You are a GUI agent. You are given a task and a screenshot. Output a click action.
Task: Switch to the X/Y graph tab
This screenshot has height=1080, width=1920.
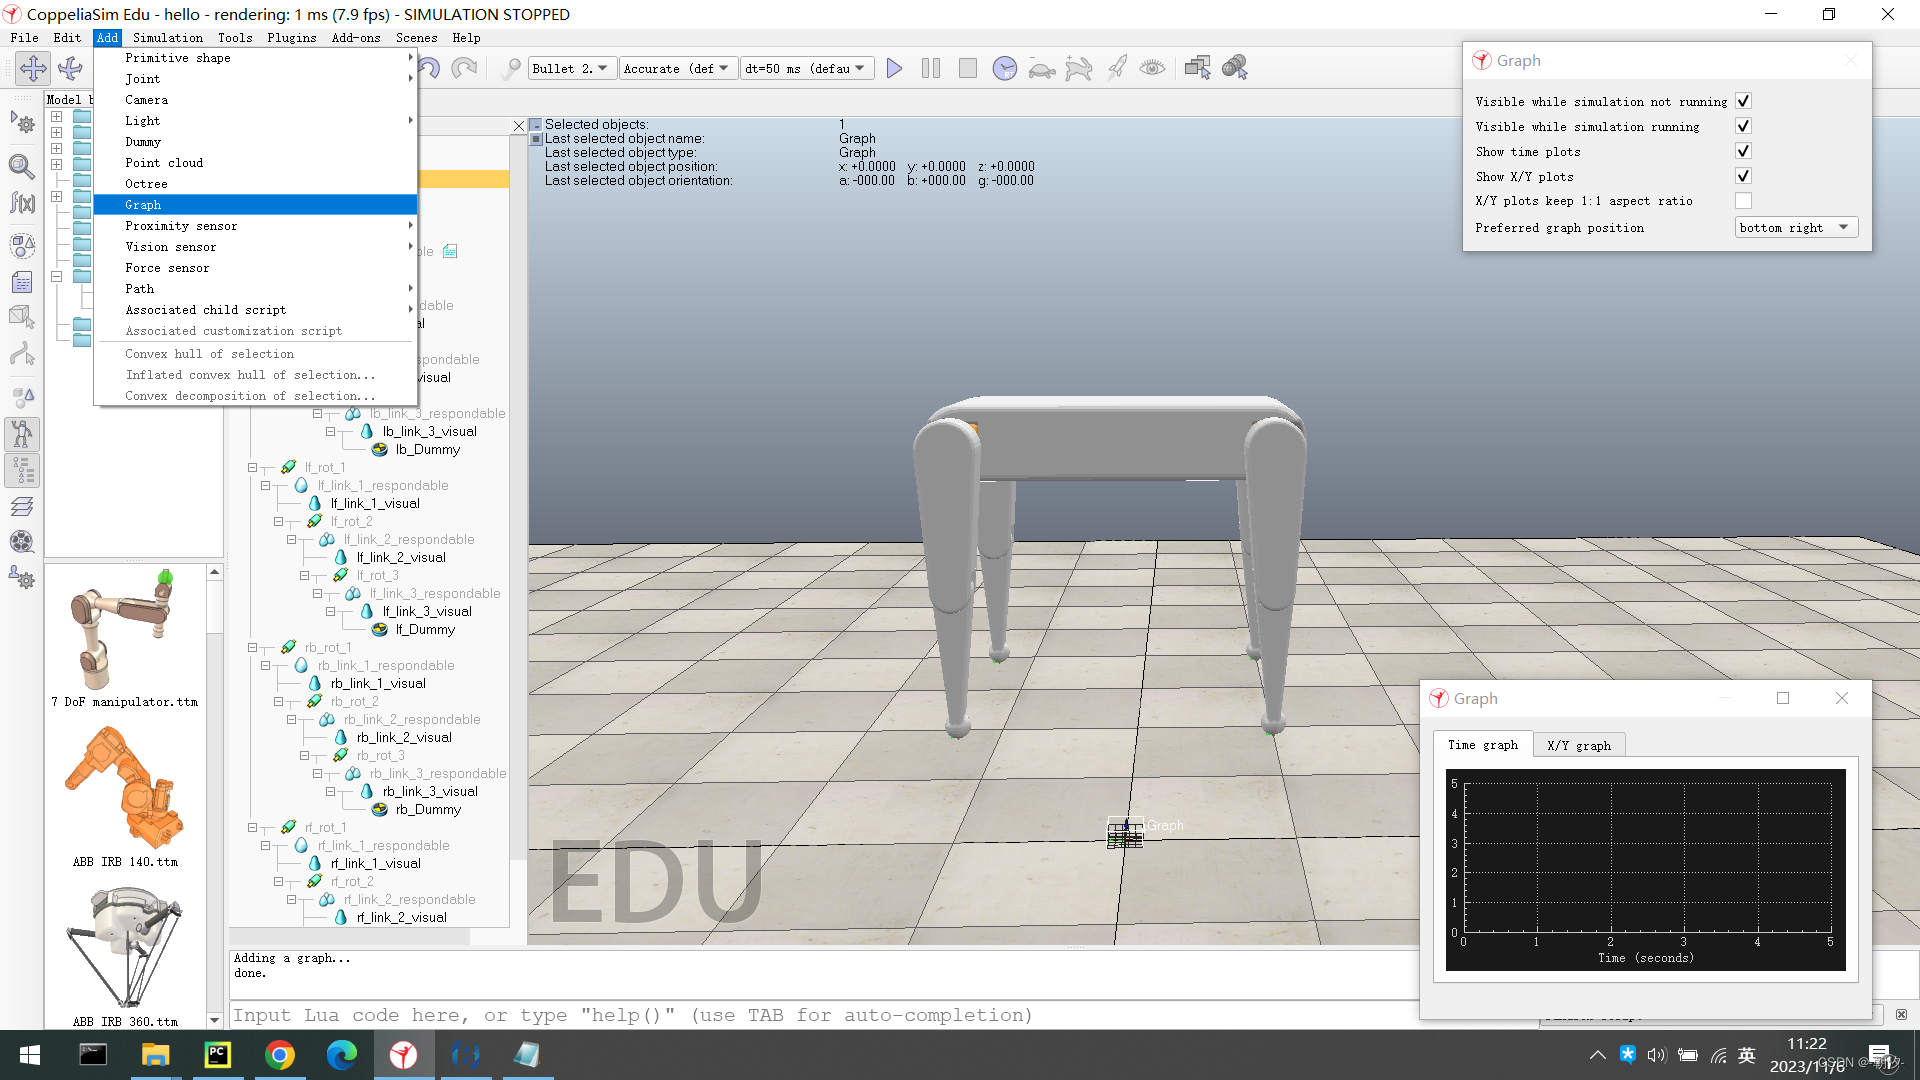coord(1578,745)
